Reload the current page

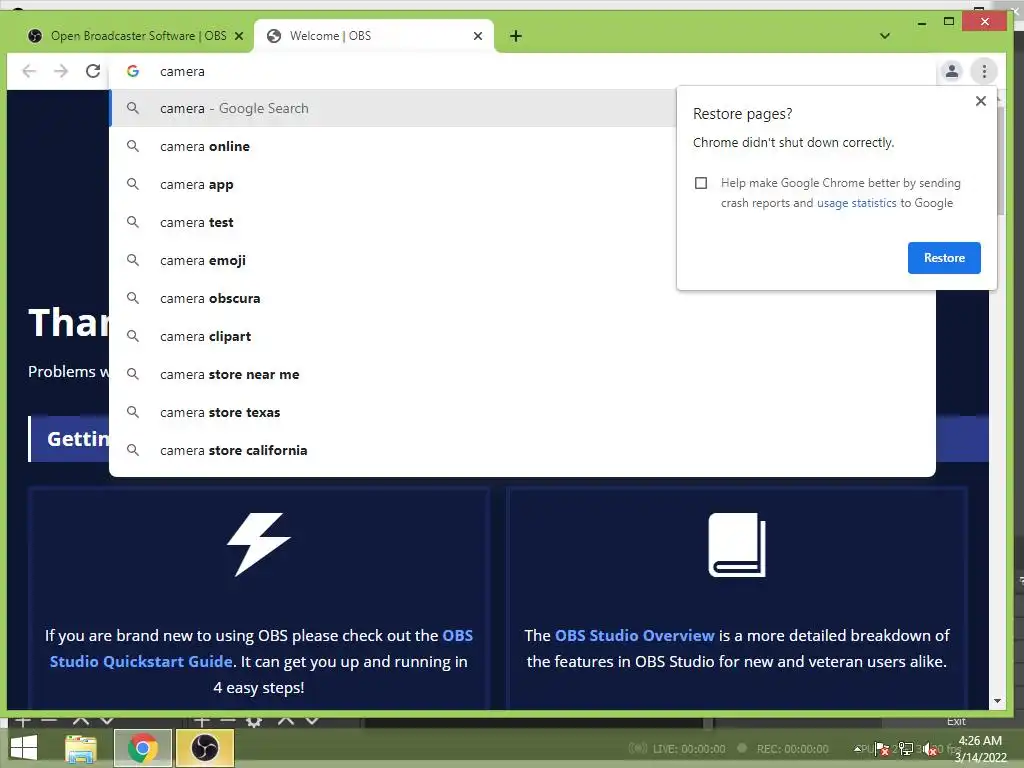pyautogui.click(x=93, y=71)
